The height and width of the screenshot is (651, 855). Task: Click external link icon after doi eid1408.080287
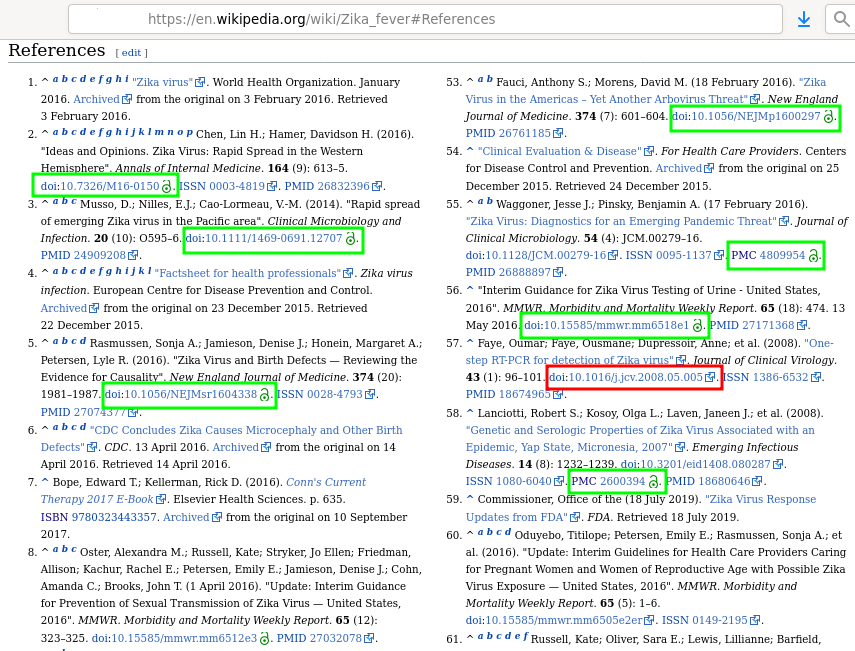click(778, 464)
